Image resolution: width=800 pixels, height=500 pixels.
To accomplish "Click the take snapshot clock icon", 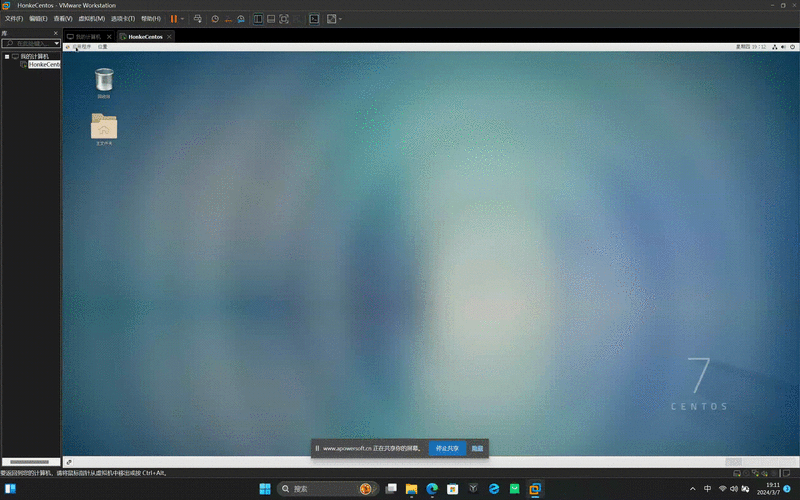I will pos(215,19).
